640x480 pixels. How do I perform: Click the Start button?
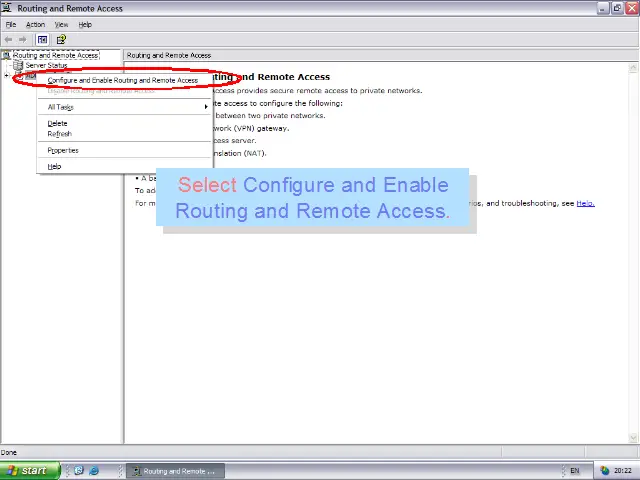[x=29, y=471]
